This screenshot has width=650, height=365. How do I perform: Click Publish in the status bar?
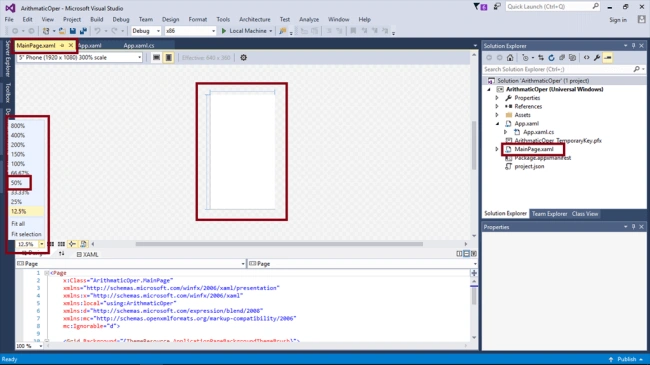tap(626, 359)
